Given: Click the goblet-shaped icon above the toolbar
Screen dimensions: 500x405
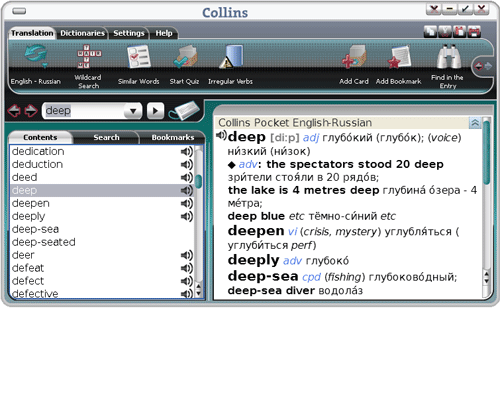Looking at the screenshot, I should (x=445, y=32).
